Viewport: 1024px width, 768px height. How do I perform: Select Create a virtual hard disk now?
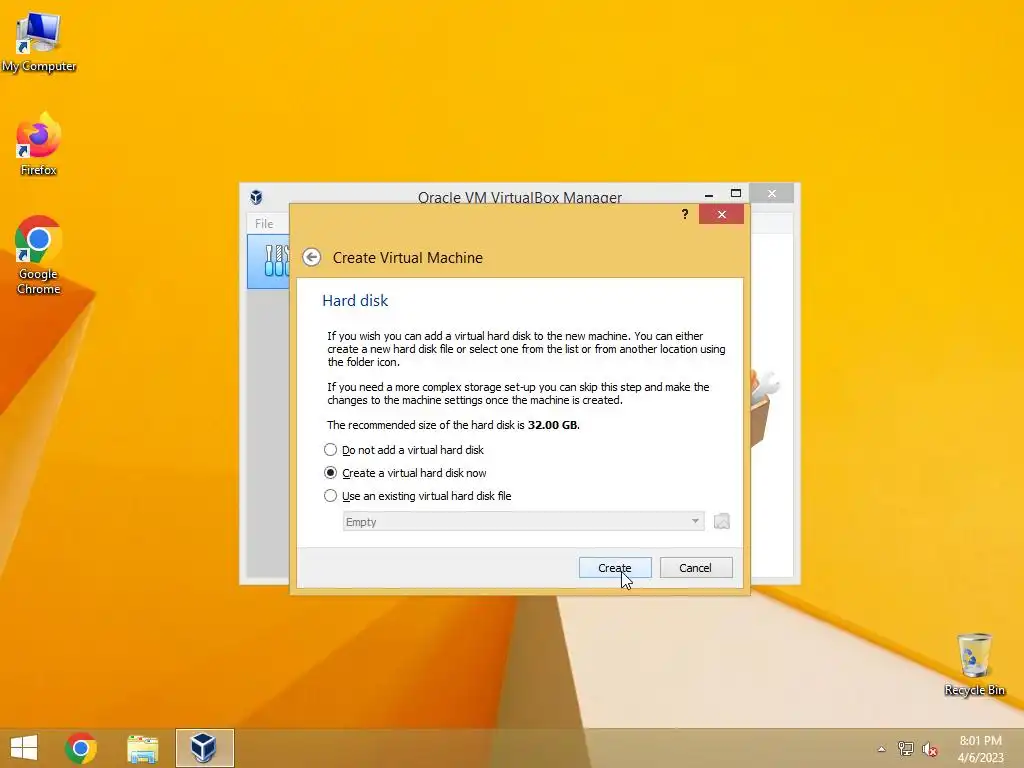click(x=405, y=473)
